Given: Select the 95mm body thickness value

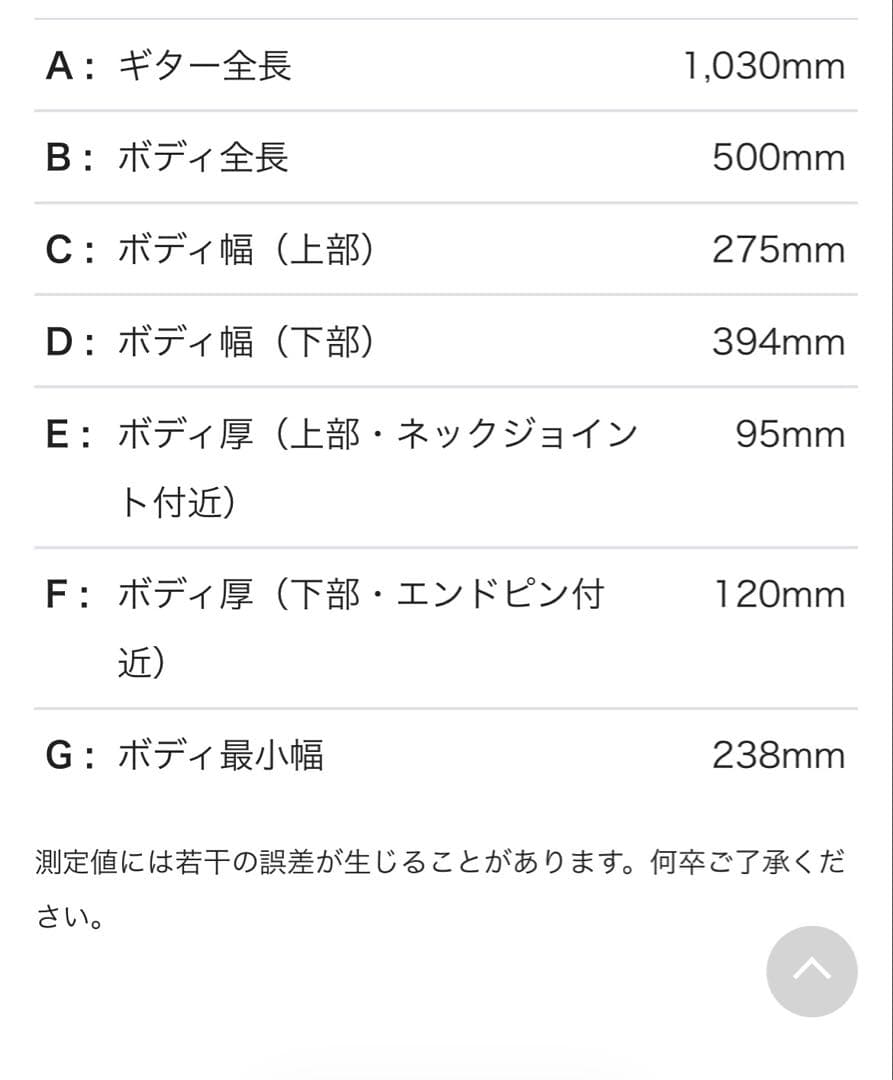Looking at the screenshot, I should (x=790, y=435).
